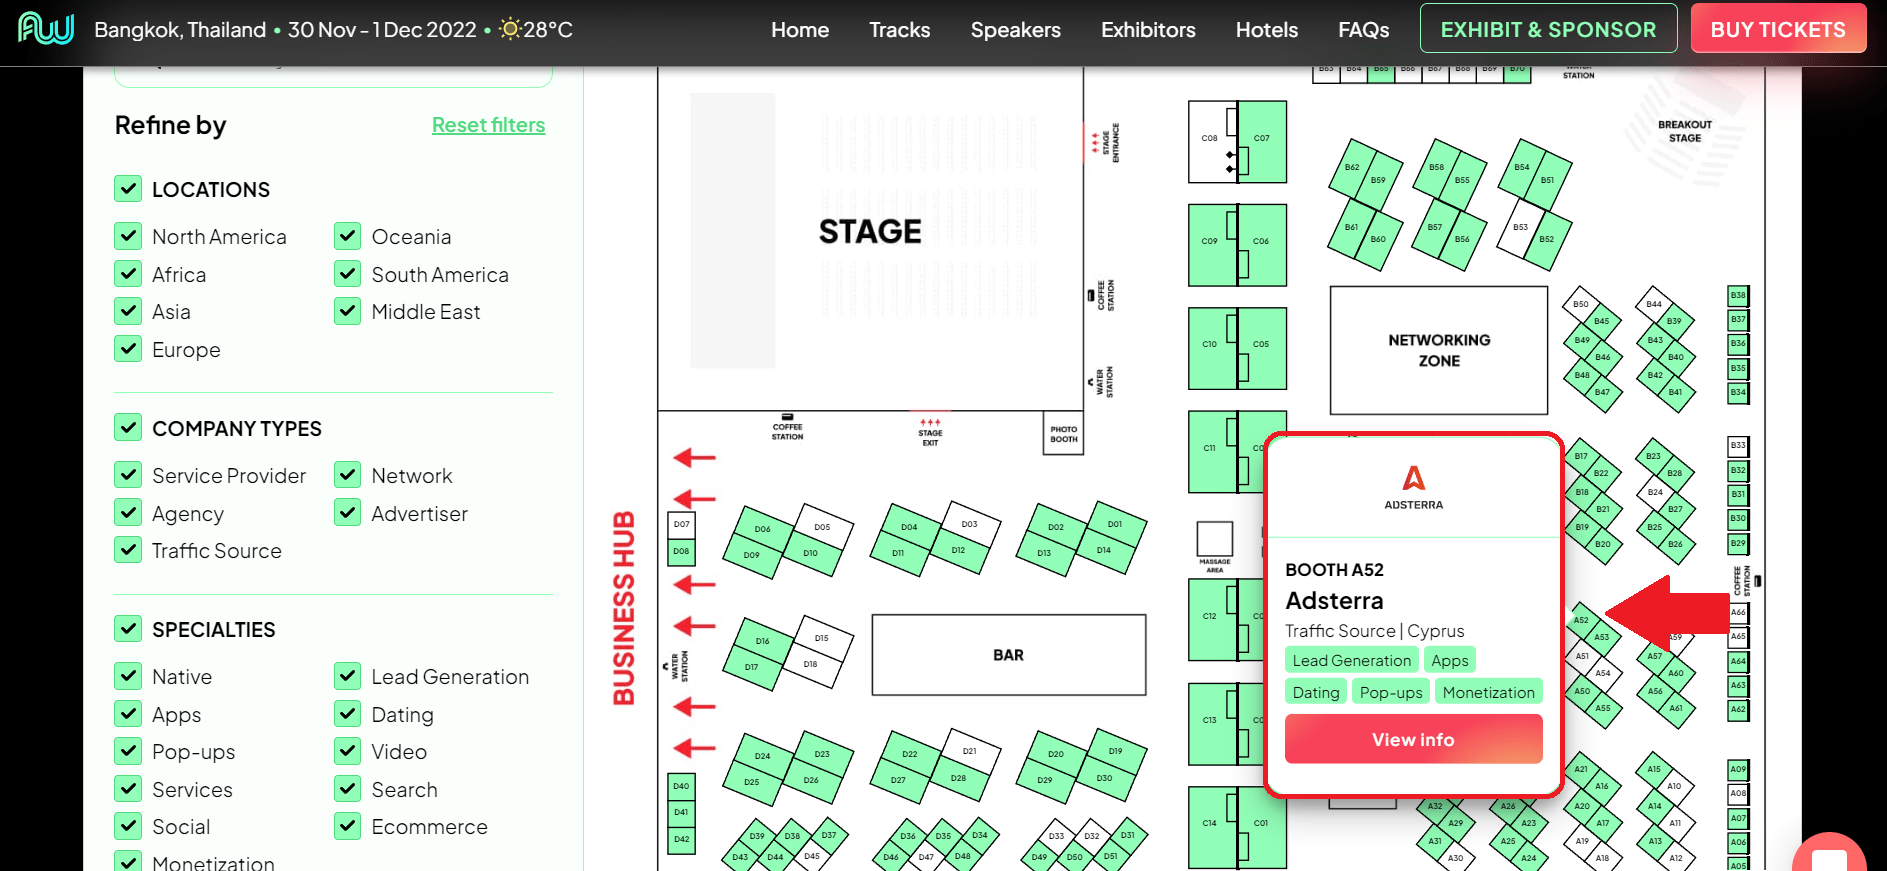Click the Apps tag in Adsterra popup
Screen dimensions: 1887x871
tap(1449, 660)
